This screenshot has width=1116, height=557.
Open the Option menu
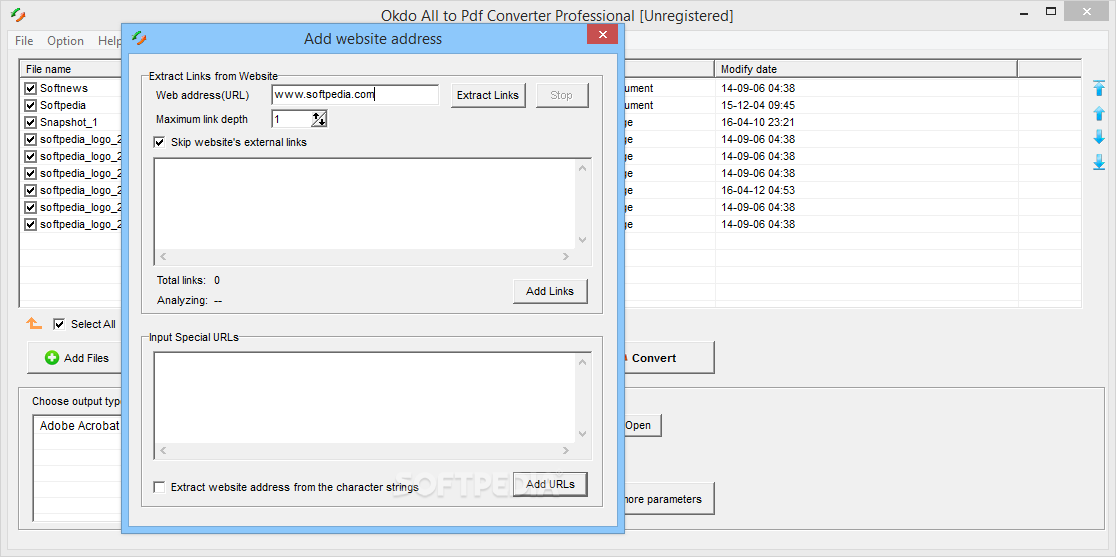pos(65,41)
